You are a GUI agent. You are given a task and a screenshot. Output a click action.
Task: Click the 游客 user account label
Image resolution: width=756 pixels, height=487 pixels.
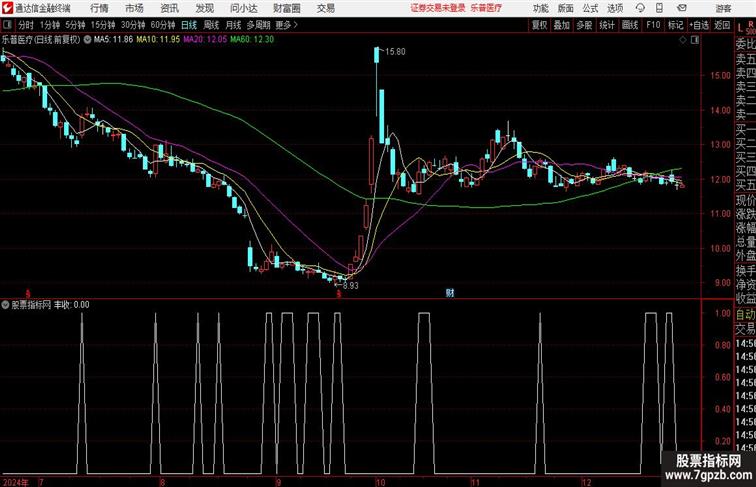point(723,8)
